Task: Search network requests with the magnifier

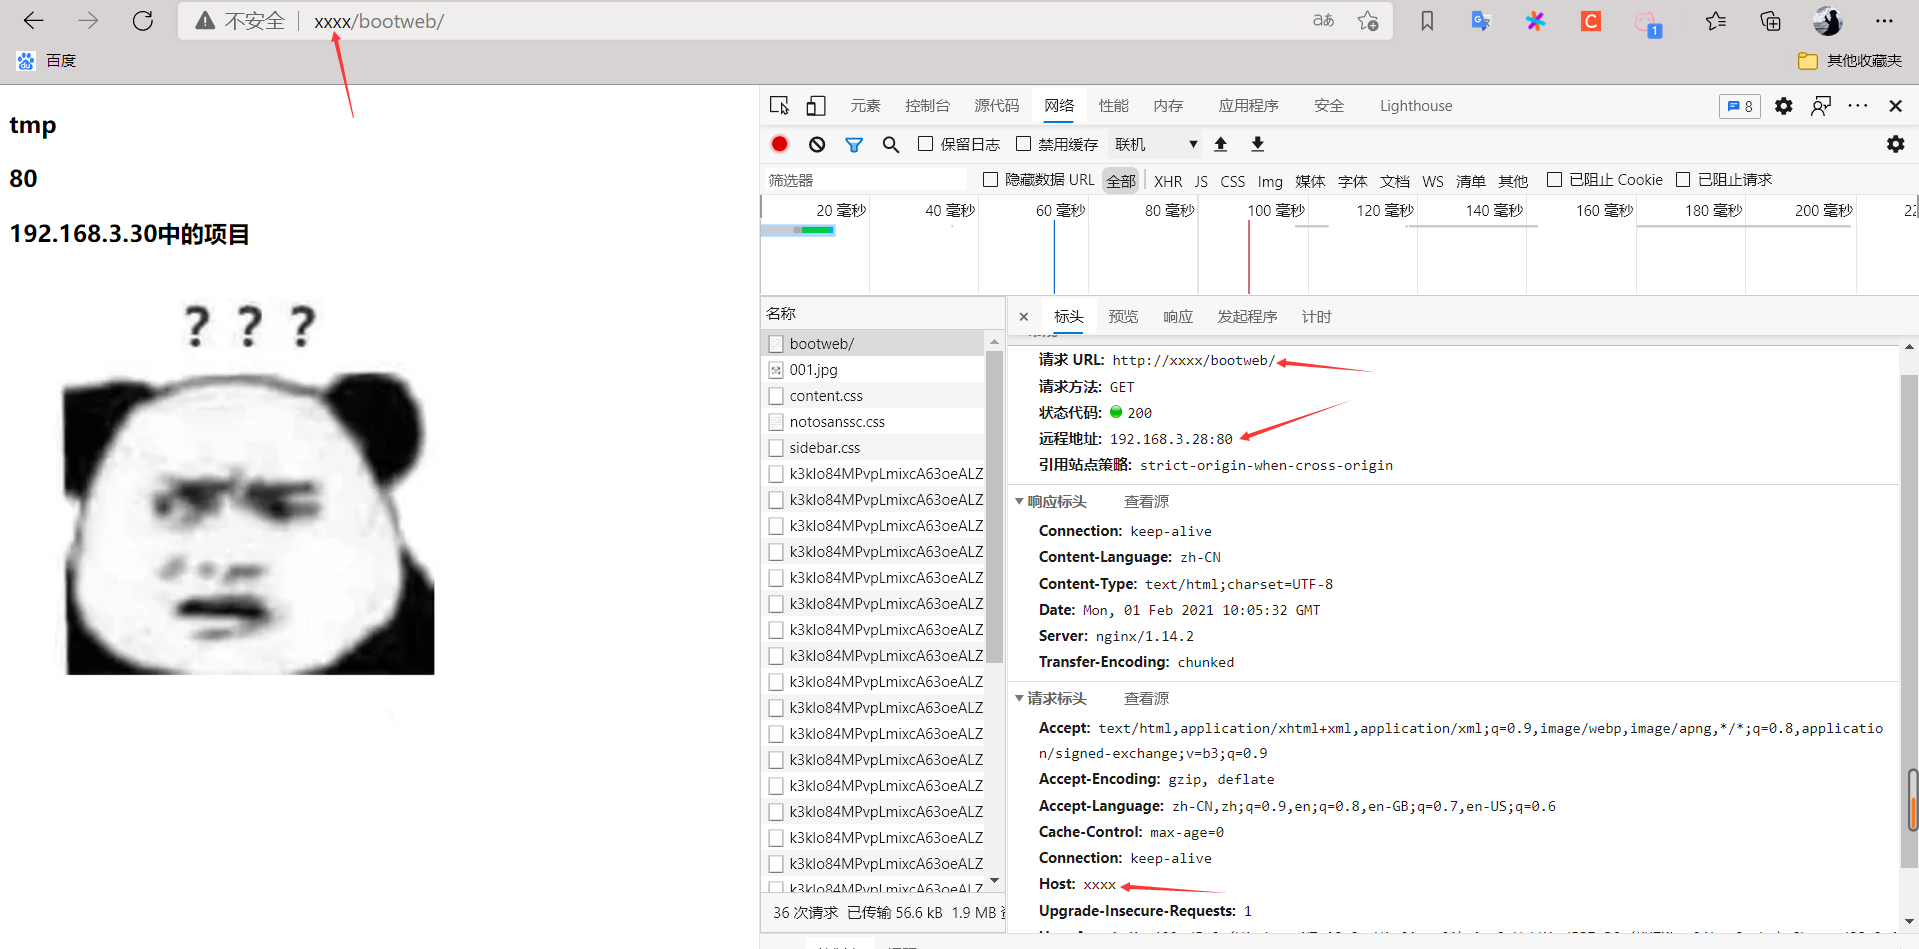Action: [890, 144]
